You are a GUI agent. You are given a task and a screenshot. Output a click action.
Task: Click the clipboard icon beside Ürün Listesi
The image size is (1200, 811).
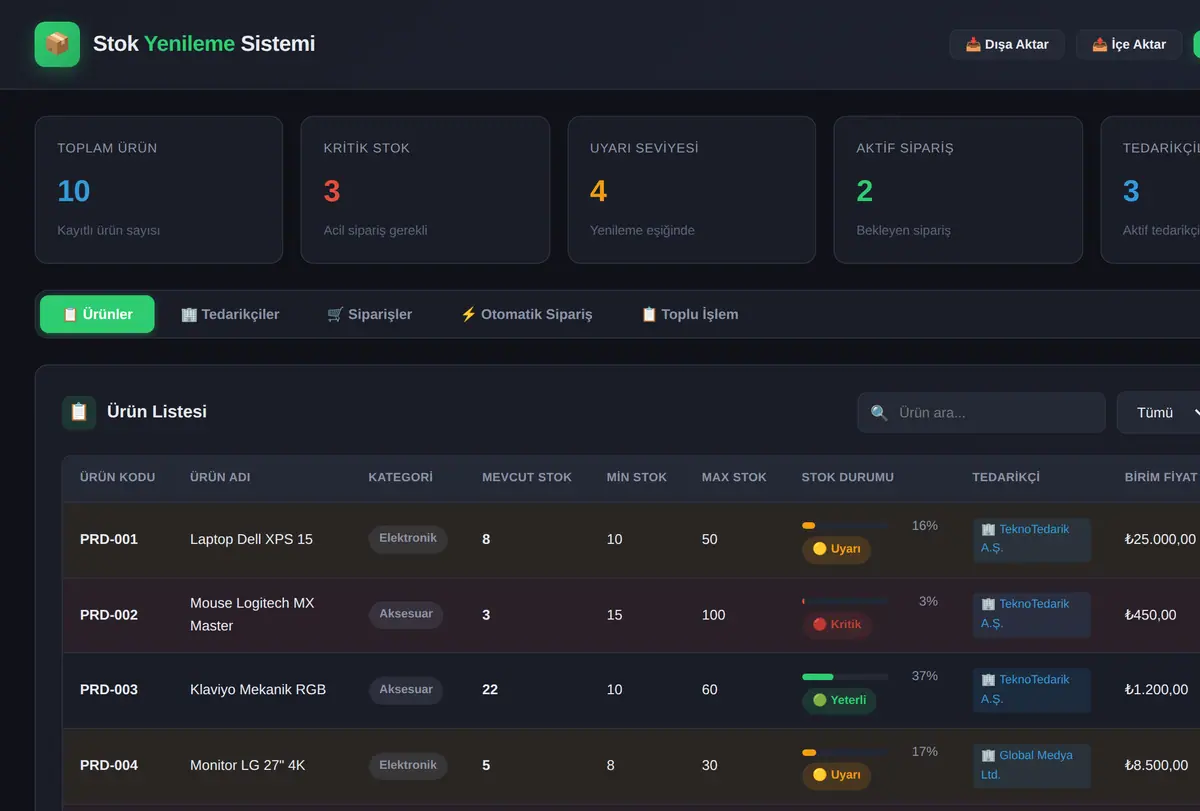point(79,412)
